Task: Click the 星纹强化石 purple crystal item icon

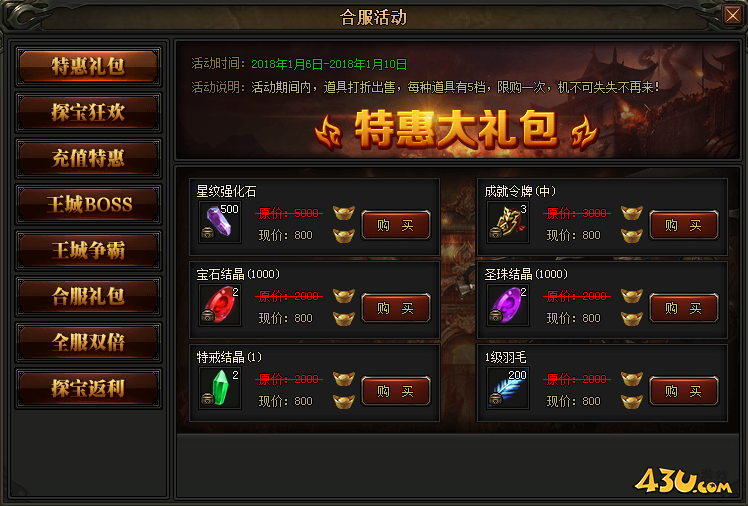Action: point(220,222)
